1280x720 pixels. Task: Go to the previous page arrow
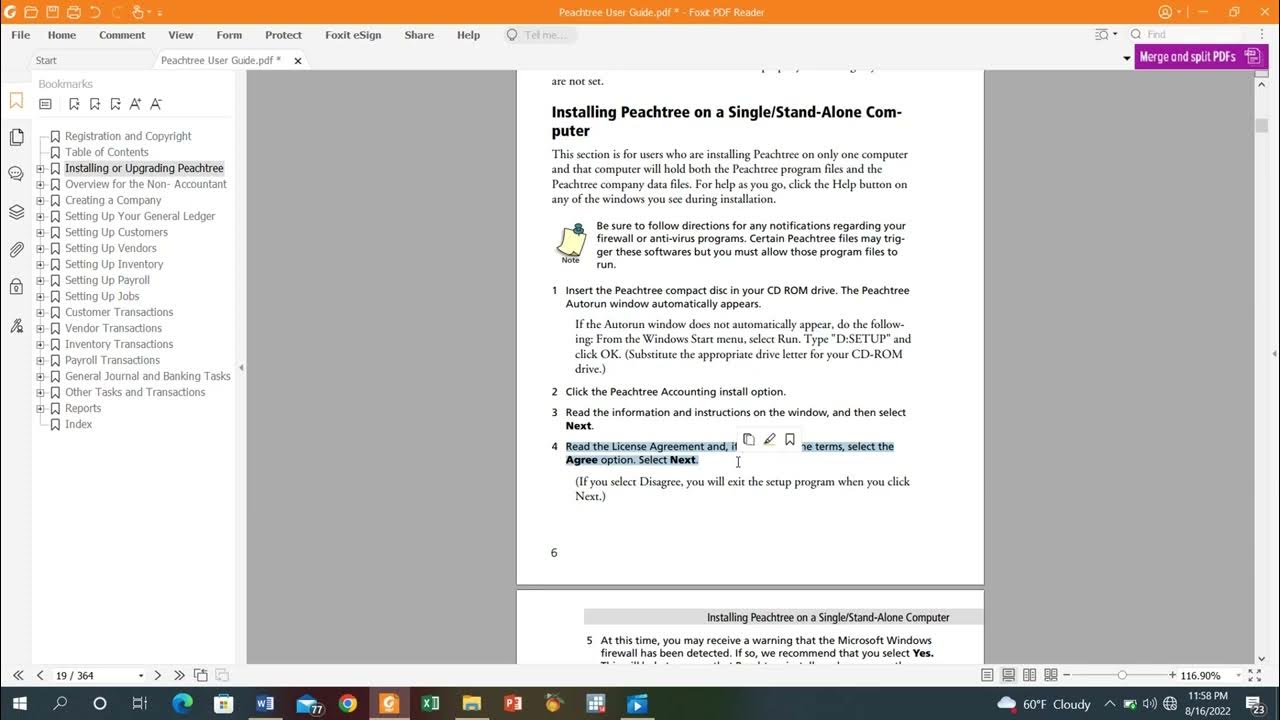(x=40, y=676)
